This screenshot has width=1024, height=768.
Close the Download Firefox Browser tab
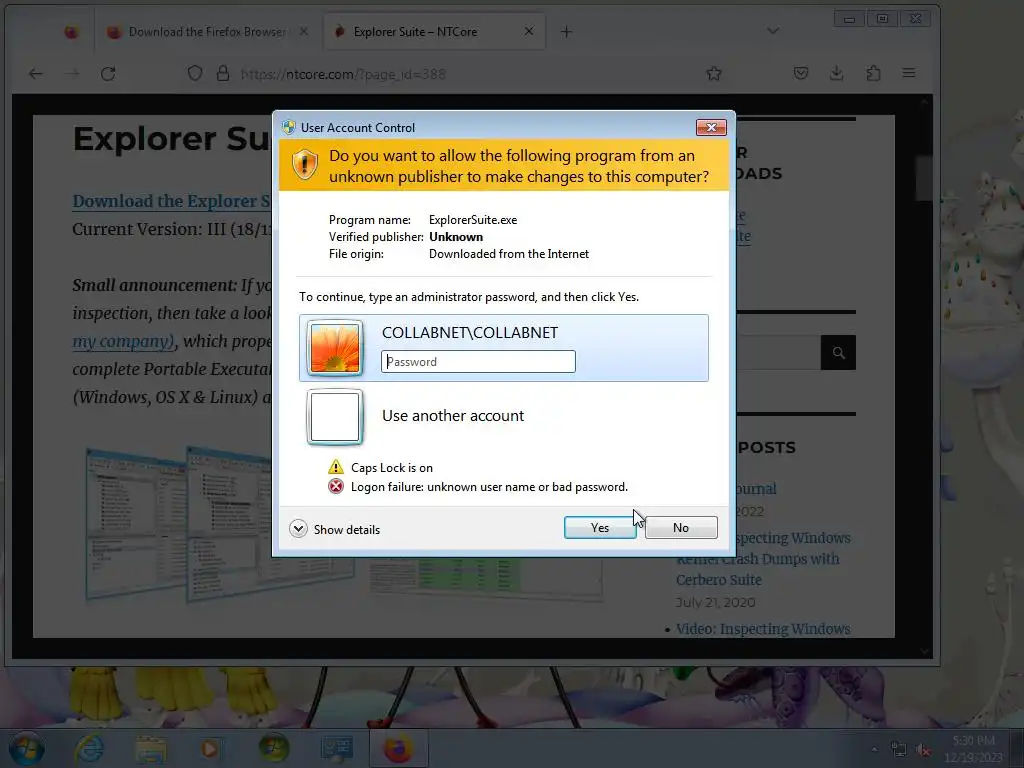click(x=304, y=31)
